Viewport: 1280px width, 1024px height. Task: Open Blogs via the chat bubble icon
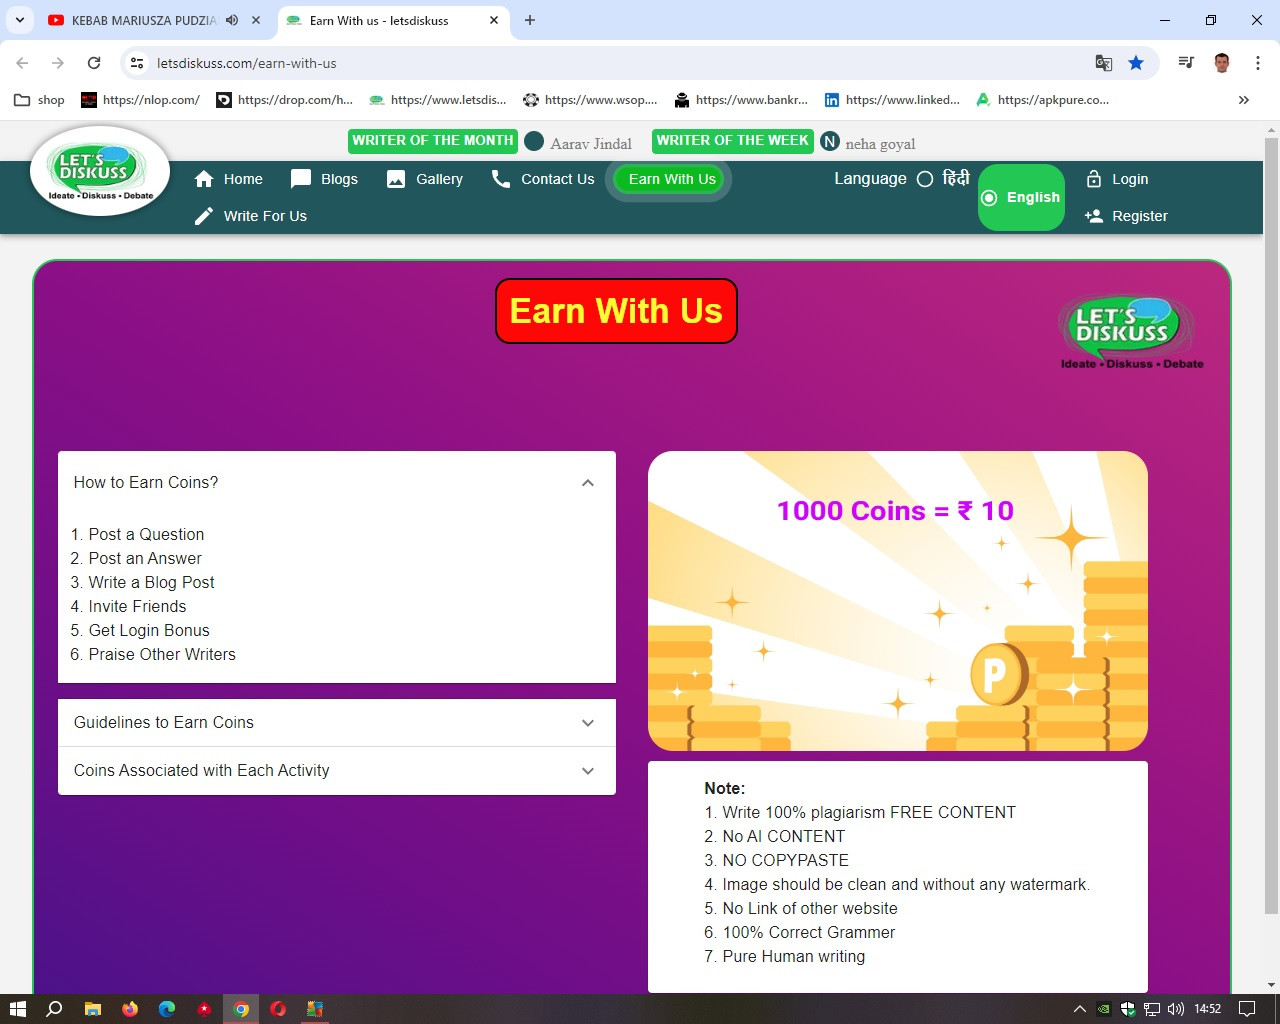(301, 179)
